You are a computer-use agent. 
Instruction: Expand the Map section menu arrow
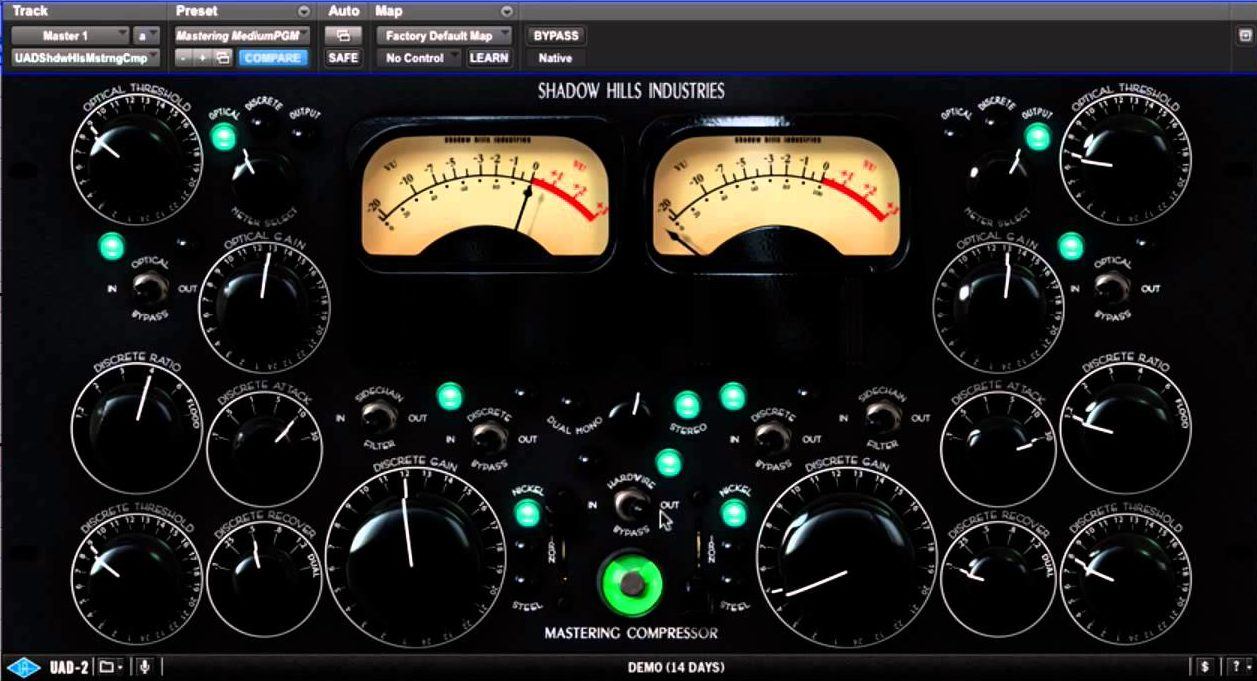(x=507, y=11)
